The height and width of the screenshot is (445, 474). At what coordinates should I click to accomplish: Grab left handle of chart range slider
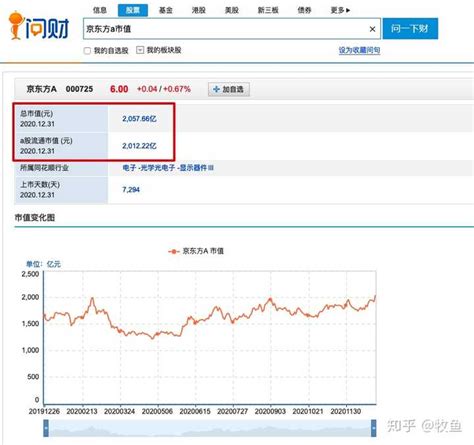click(46, 428)
